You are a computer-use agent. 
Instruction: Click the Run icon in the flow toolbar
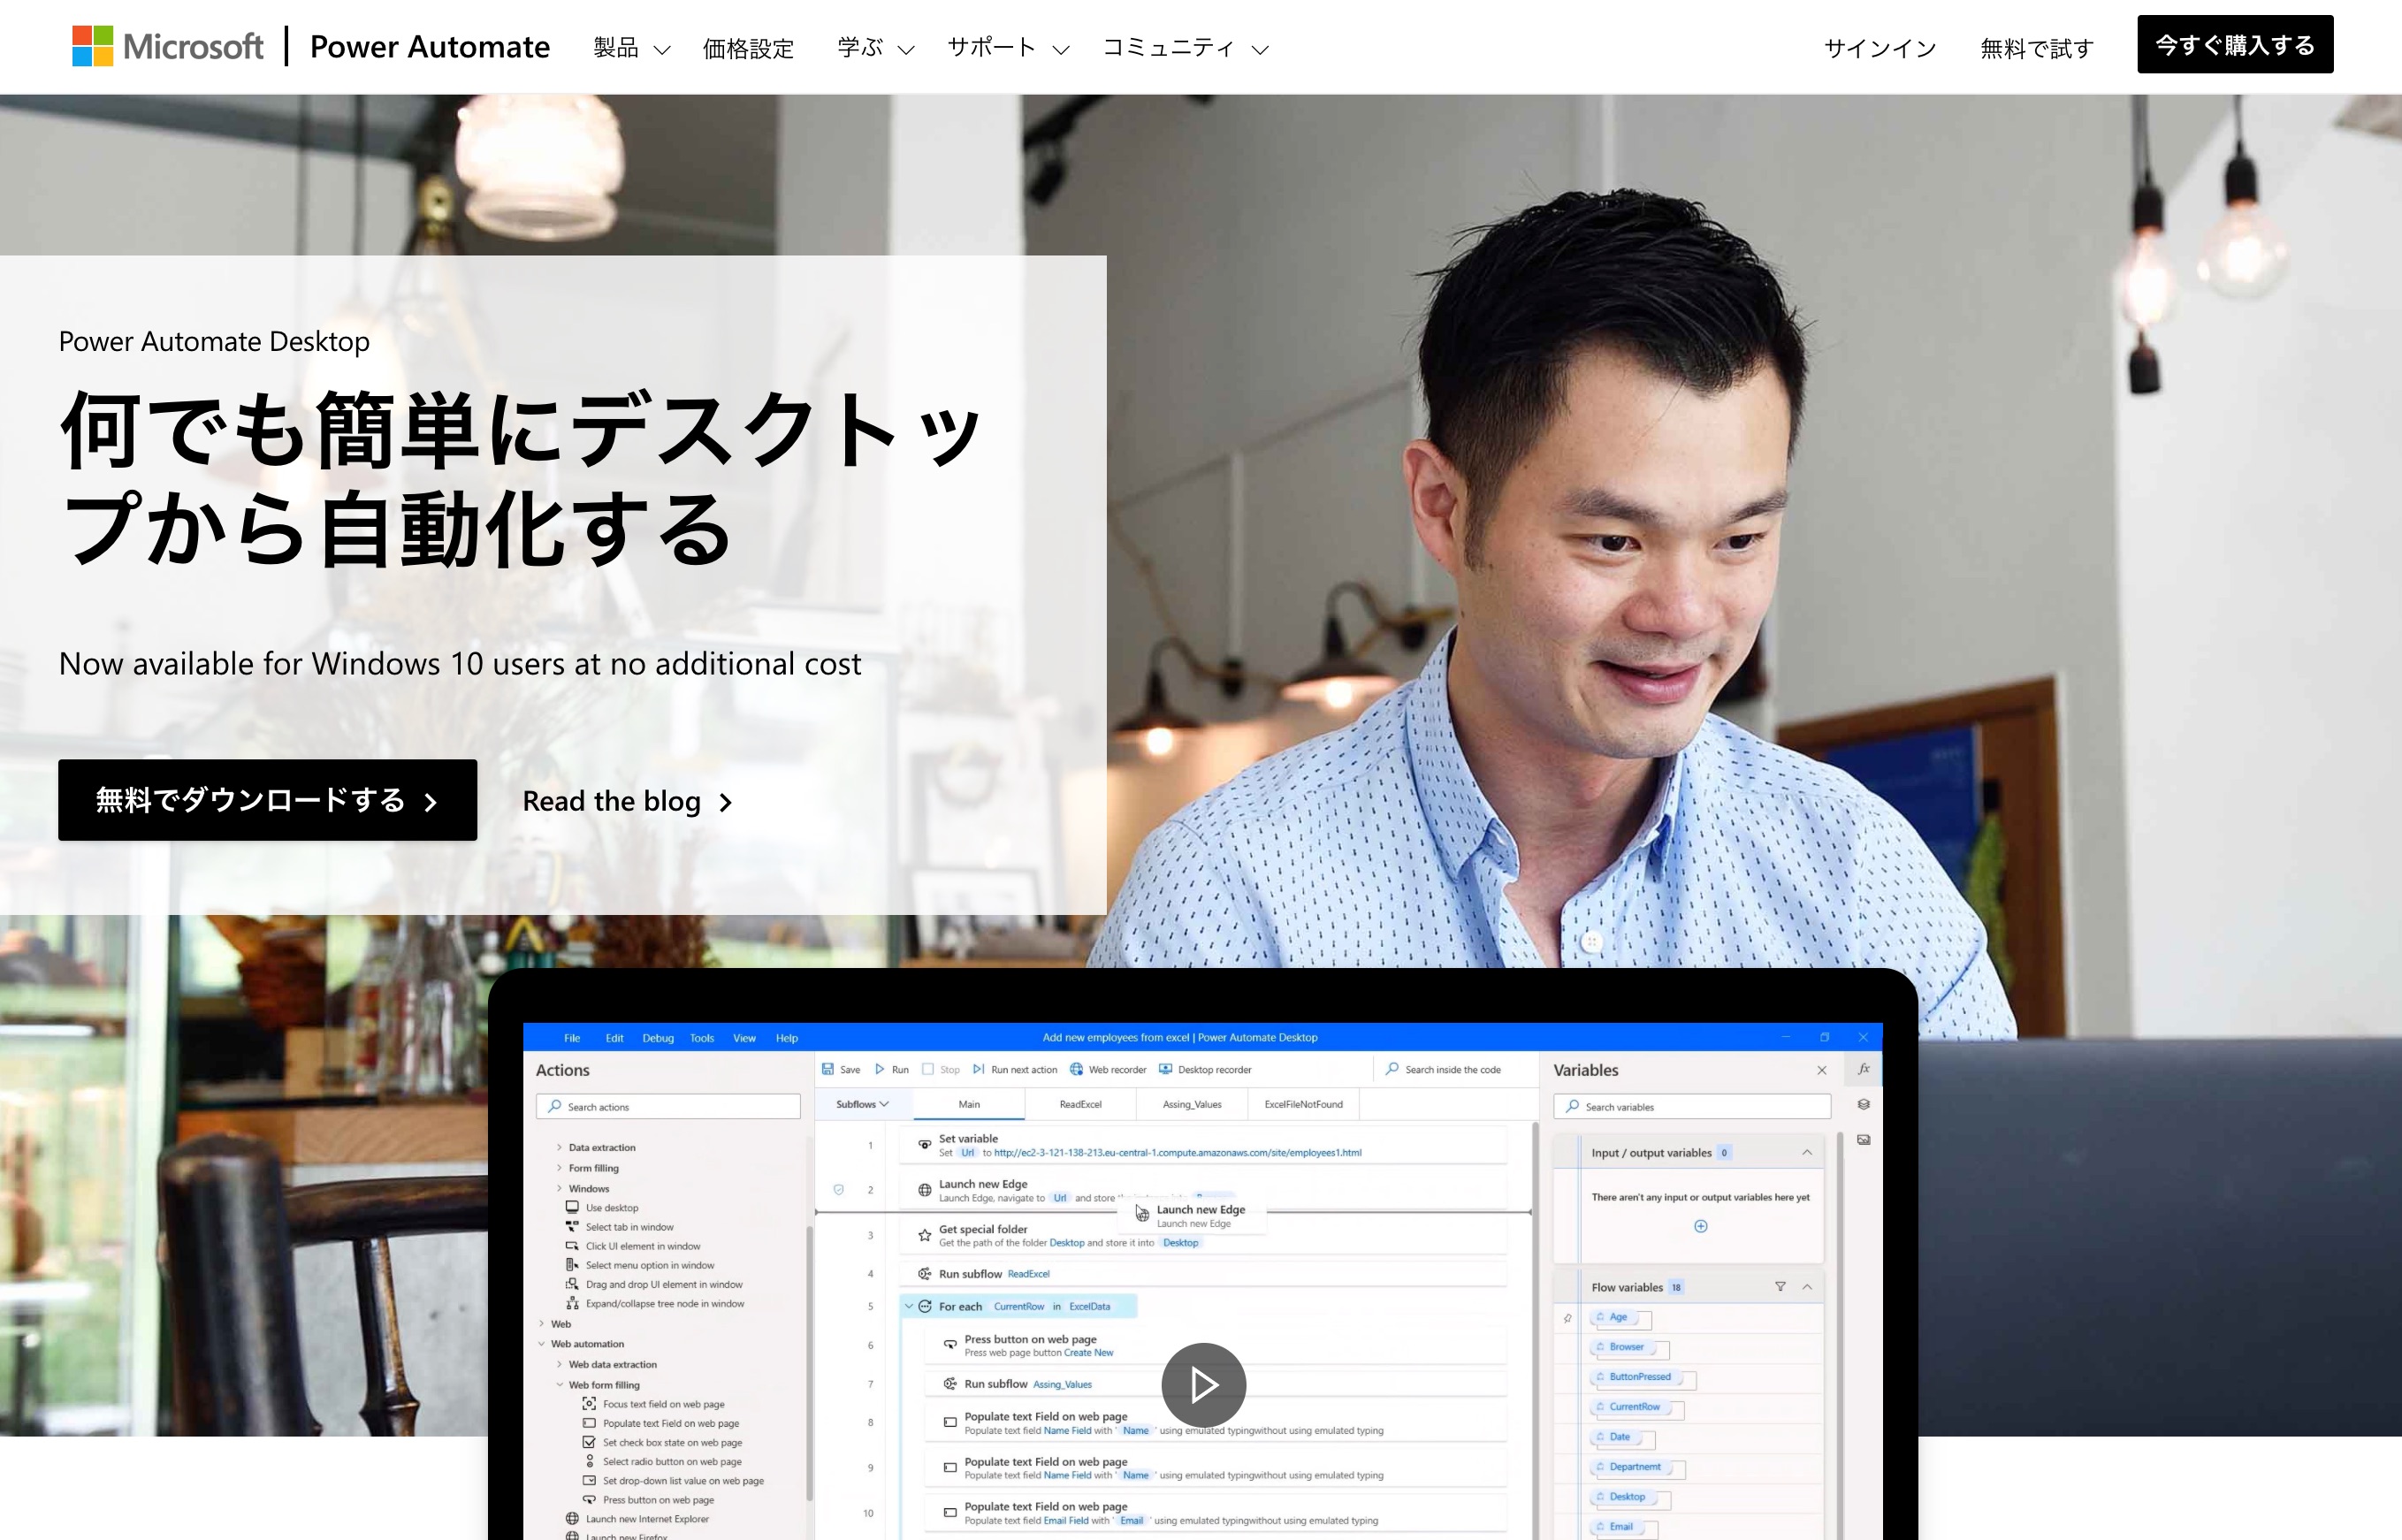pos(880,1069)
